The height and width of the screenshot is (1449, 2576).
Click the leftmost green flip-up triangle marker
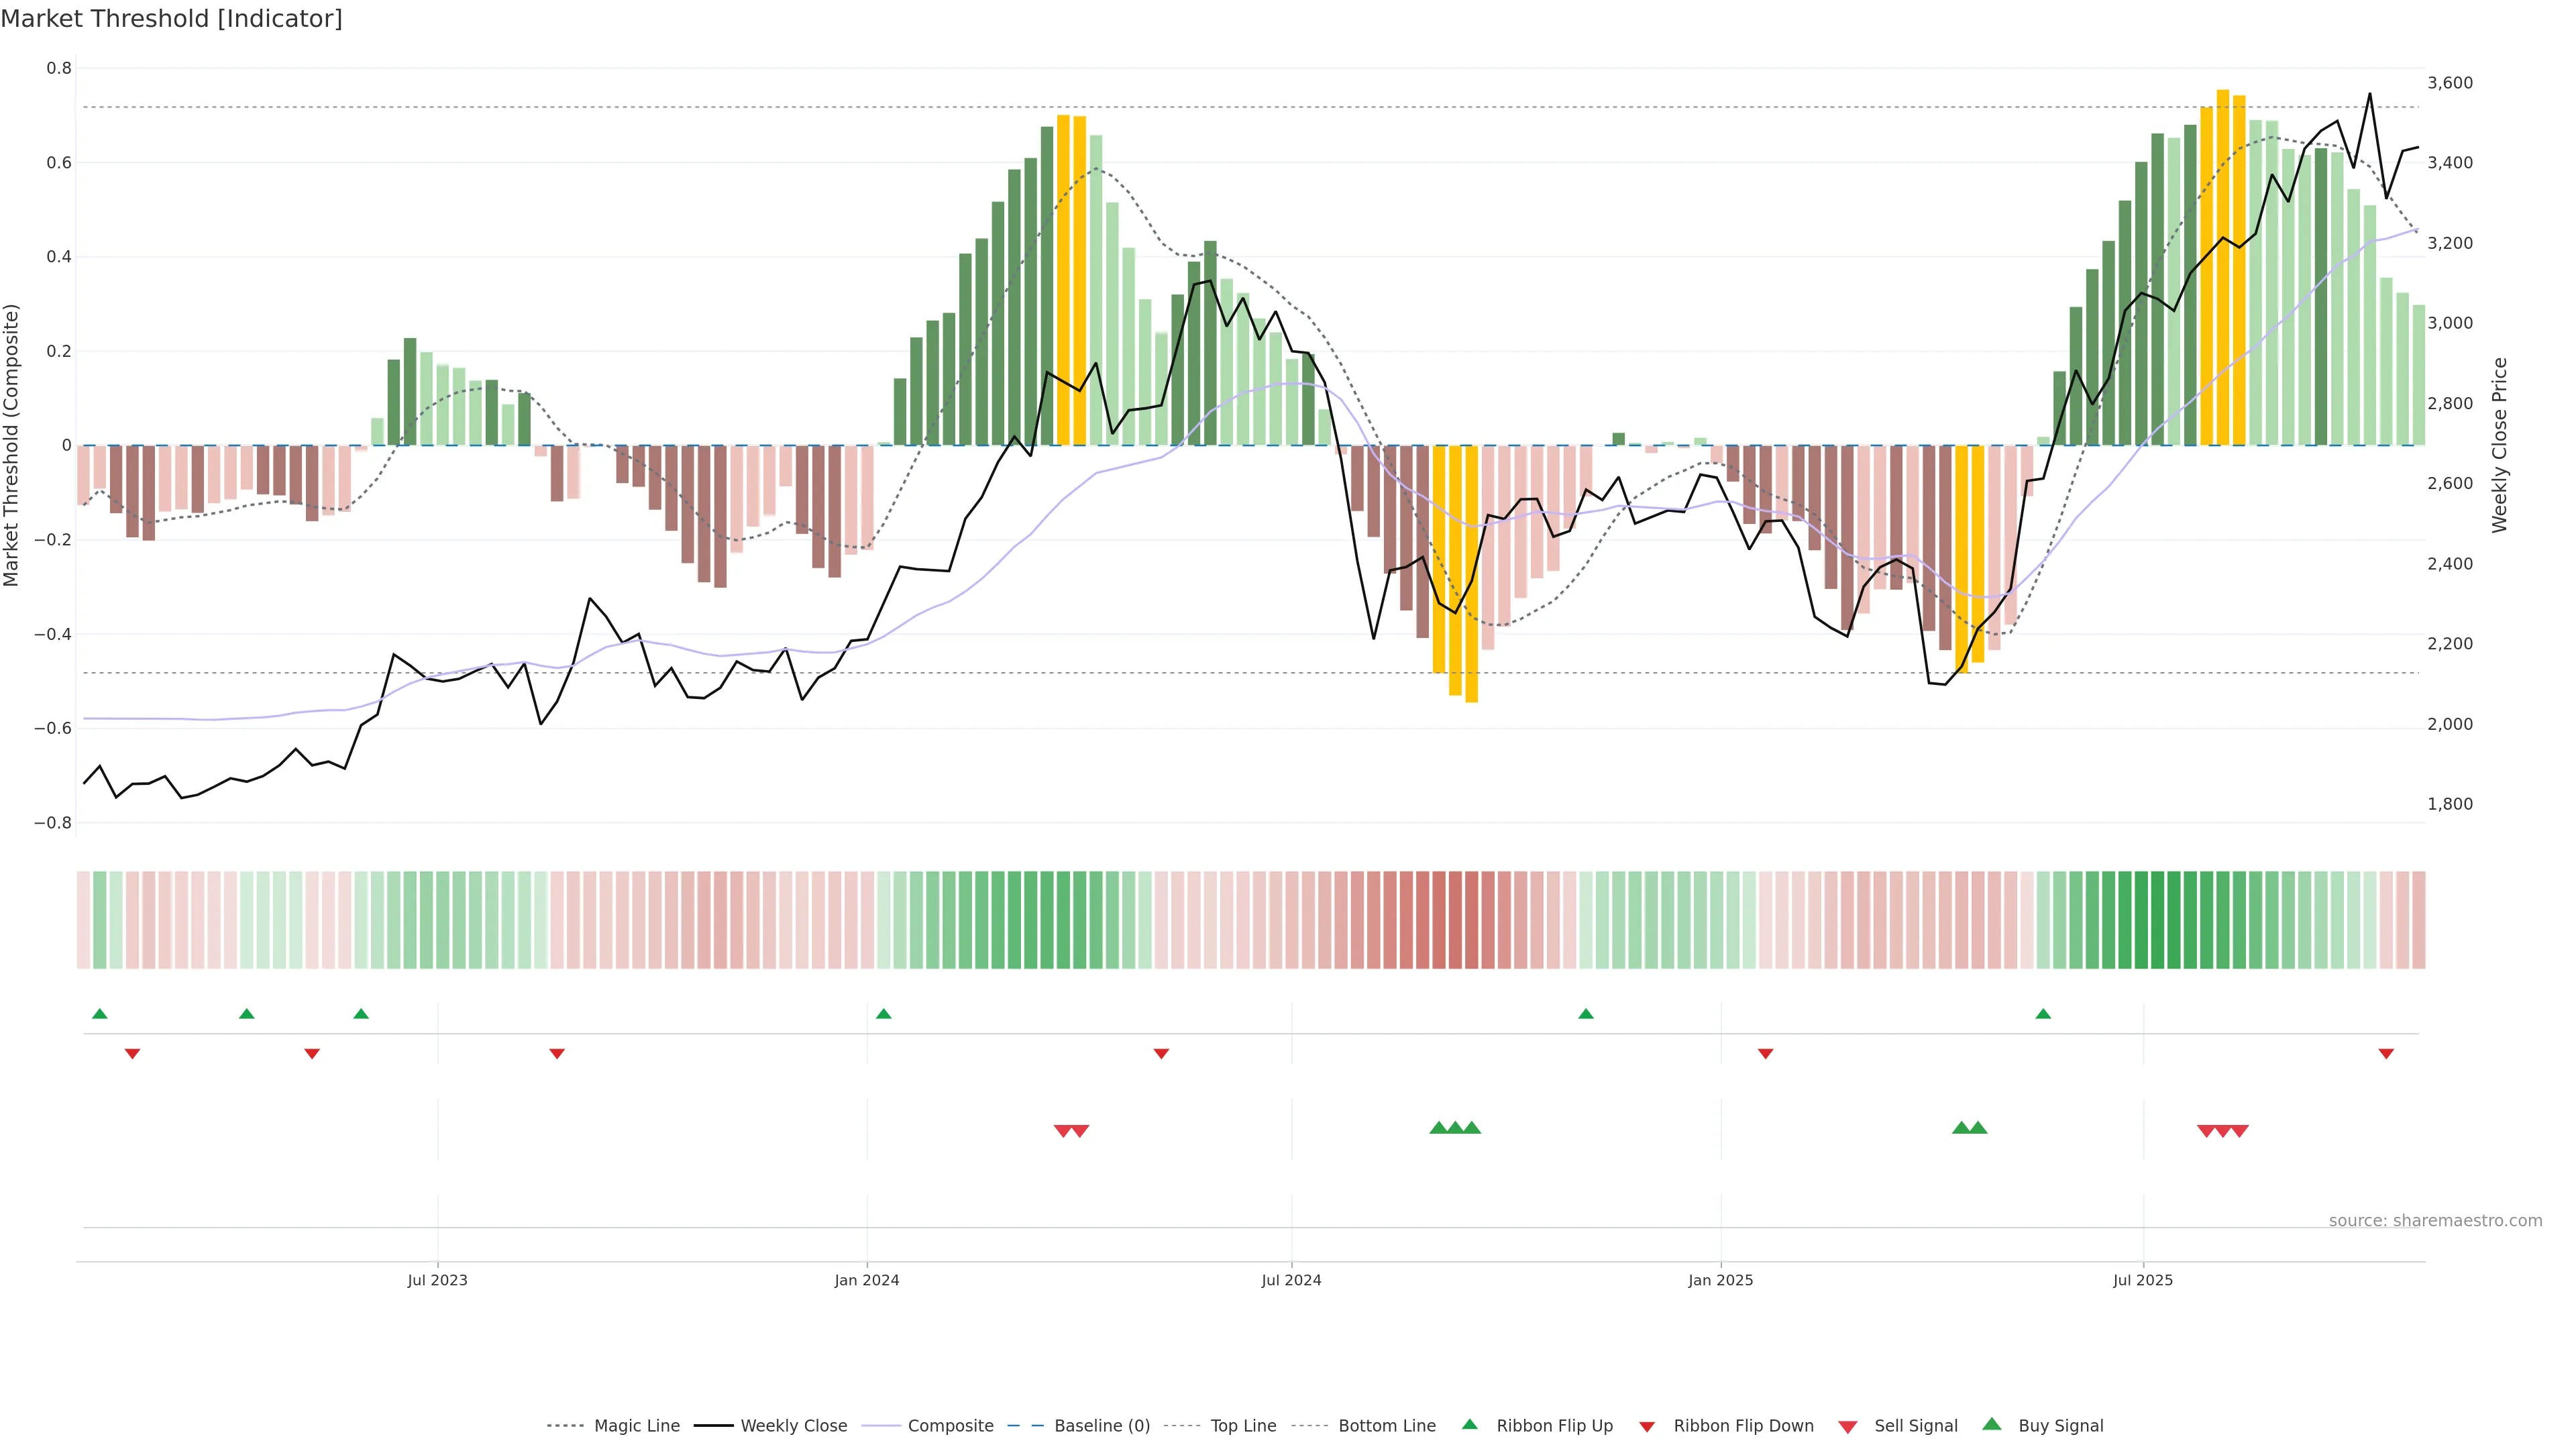[99, 1014]
